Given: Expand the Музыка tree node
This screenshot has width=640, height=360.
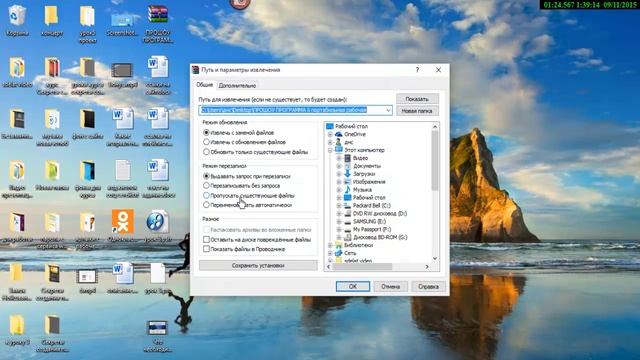Looking at the screenshot, I should (x=339, y=190).
